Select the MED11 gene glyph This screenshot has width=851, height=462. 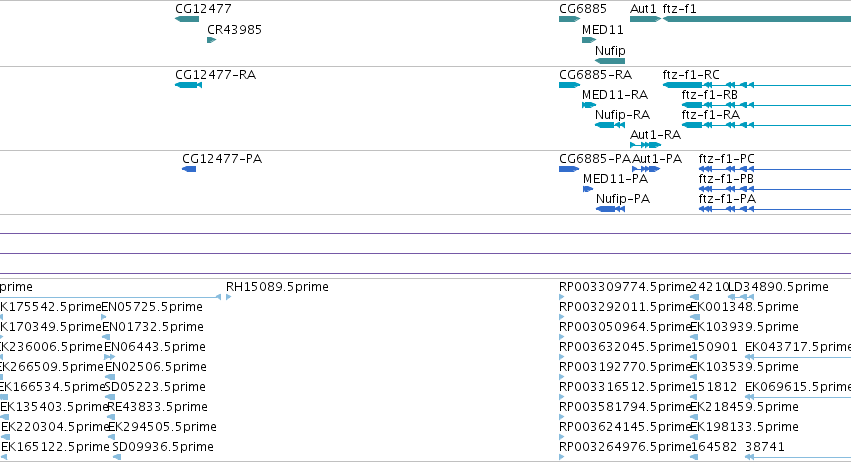pyautogui.click(x=589, y=40)
